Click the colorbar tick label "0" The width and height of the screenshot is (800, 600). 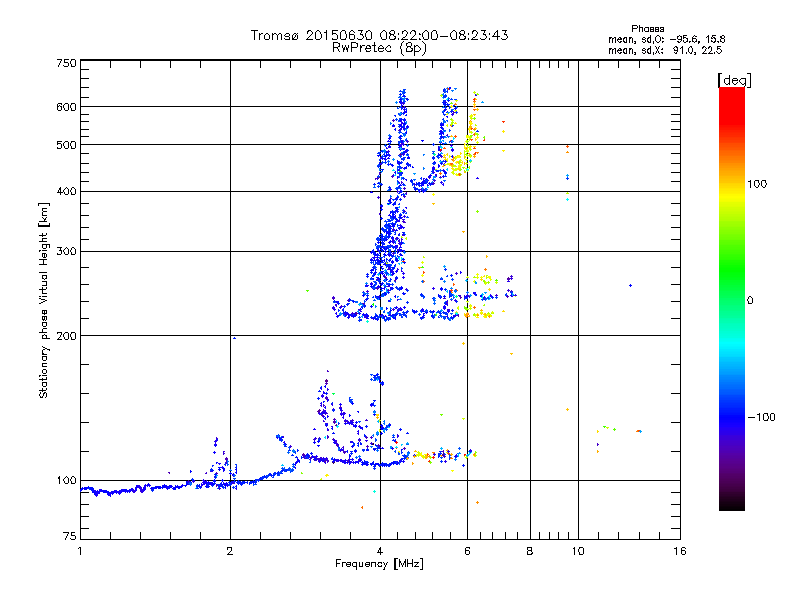click(x=750, y=301)
